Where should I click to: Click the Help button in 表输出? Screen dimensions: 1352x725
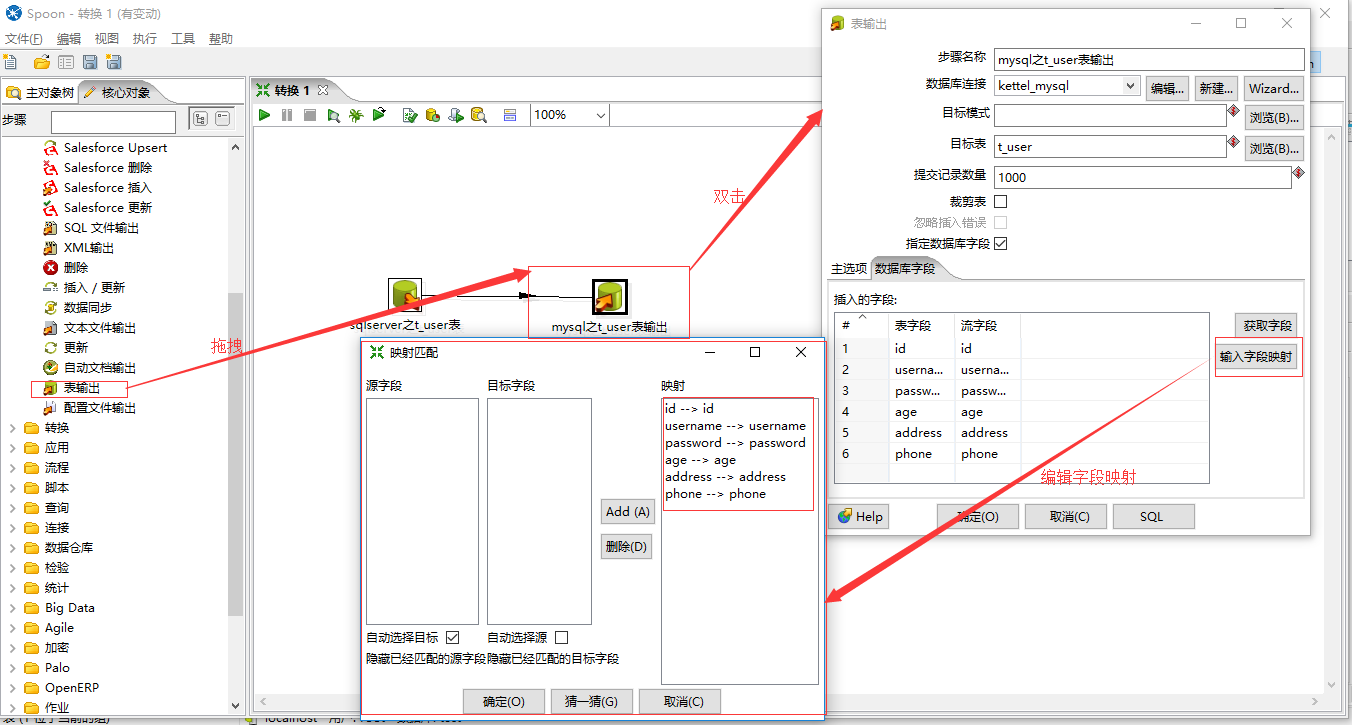(x=860, y=517)
